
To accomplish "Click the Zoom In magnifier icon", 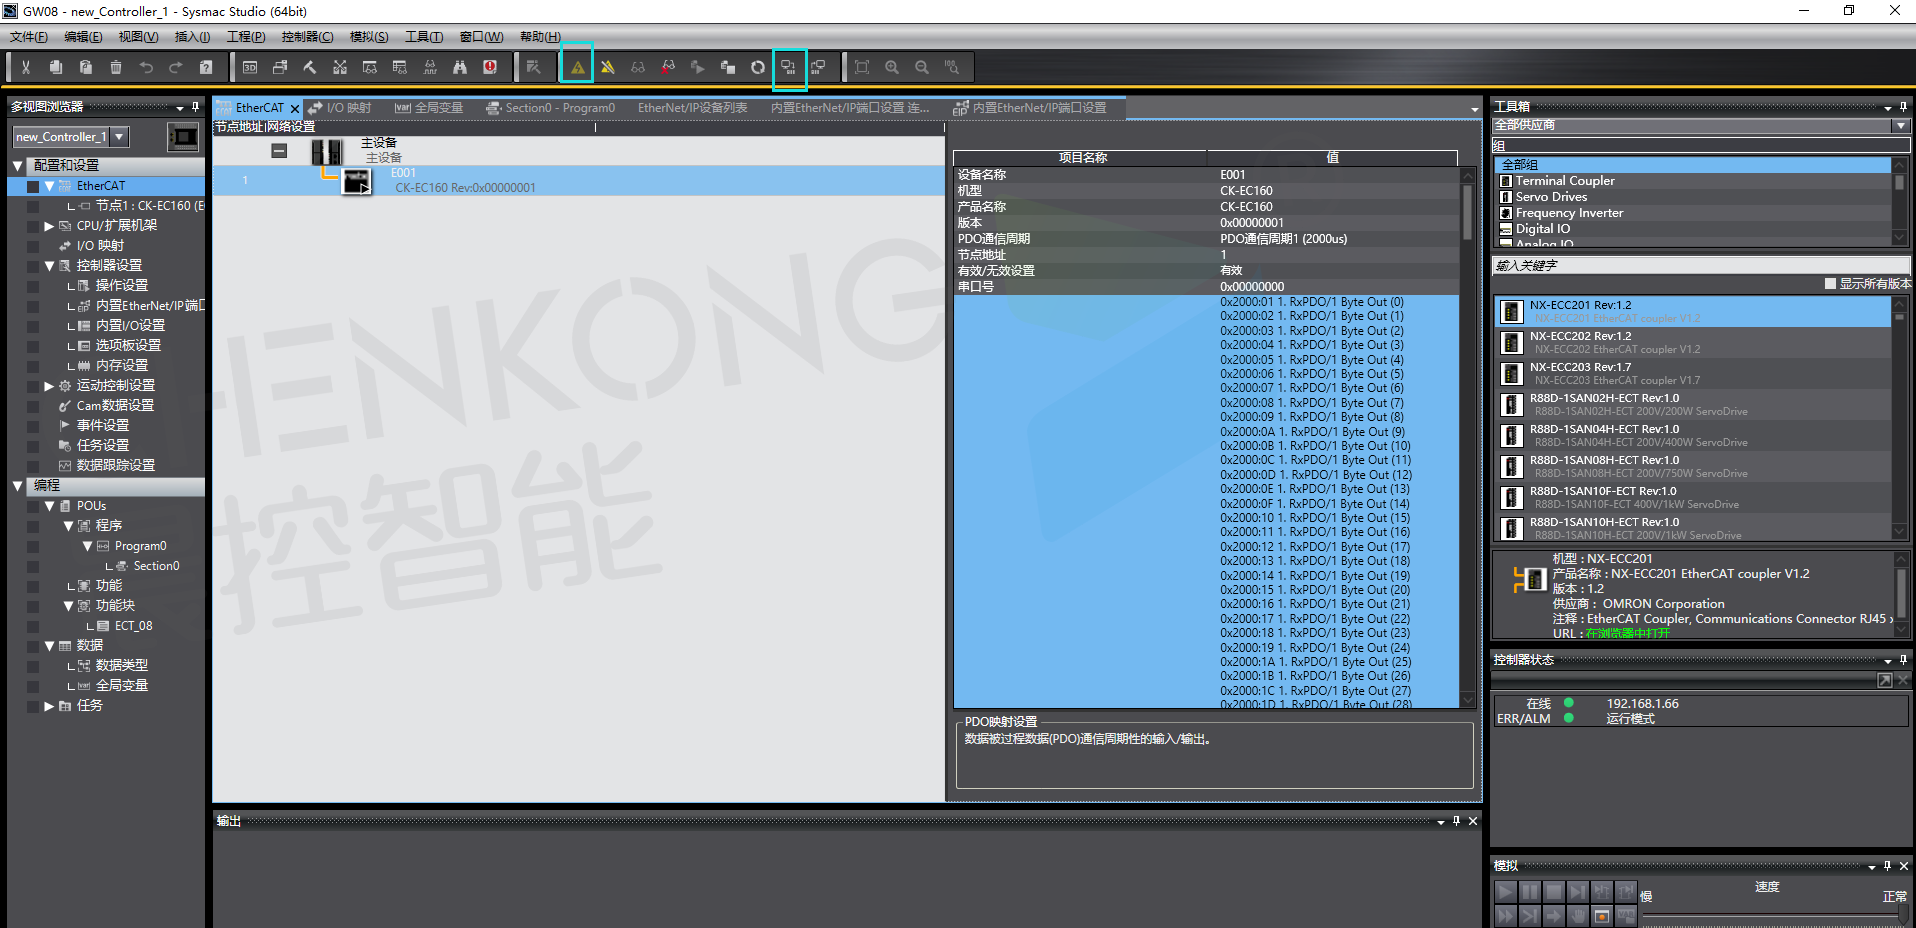I will click(x=892, y=67).
